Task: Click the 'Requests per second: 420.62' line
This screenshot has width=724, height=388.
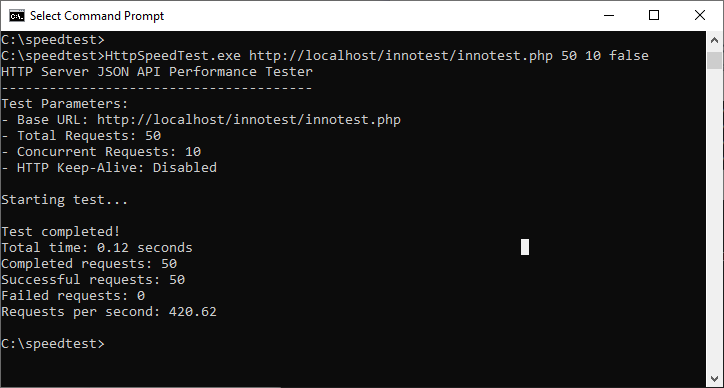Action: [109, 312]
